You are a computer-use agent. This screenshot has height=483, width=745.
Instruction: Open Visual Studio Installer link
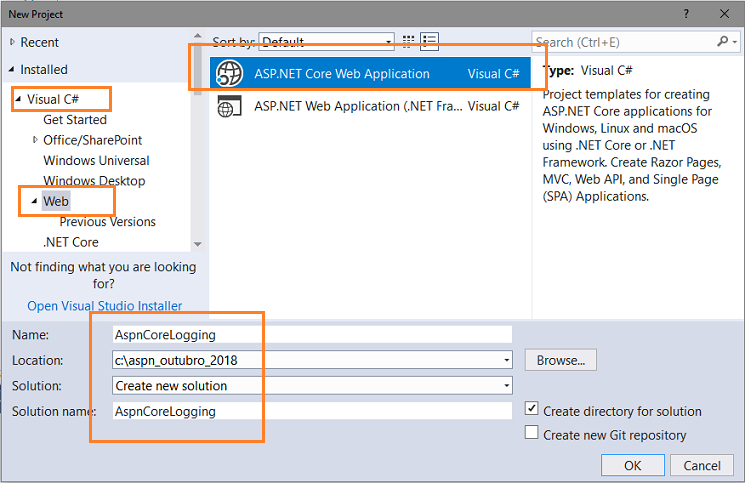point(105,306)
